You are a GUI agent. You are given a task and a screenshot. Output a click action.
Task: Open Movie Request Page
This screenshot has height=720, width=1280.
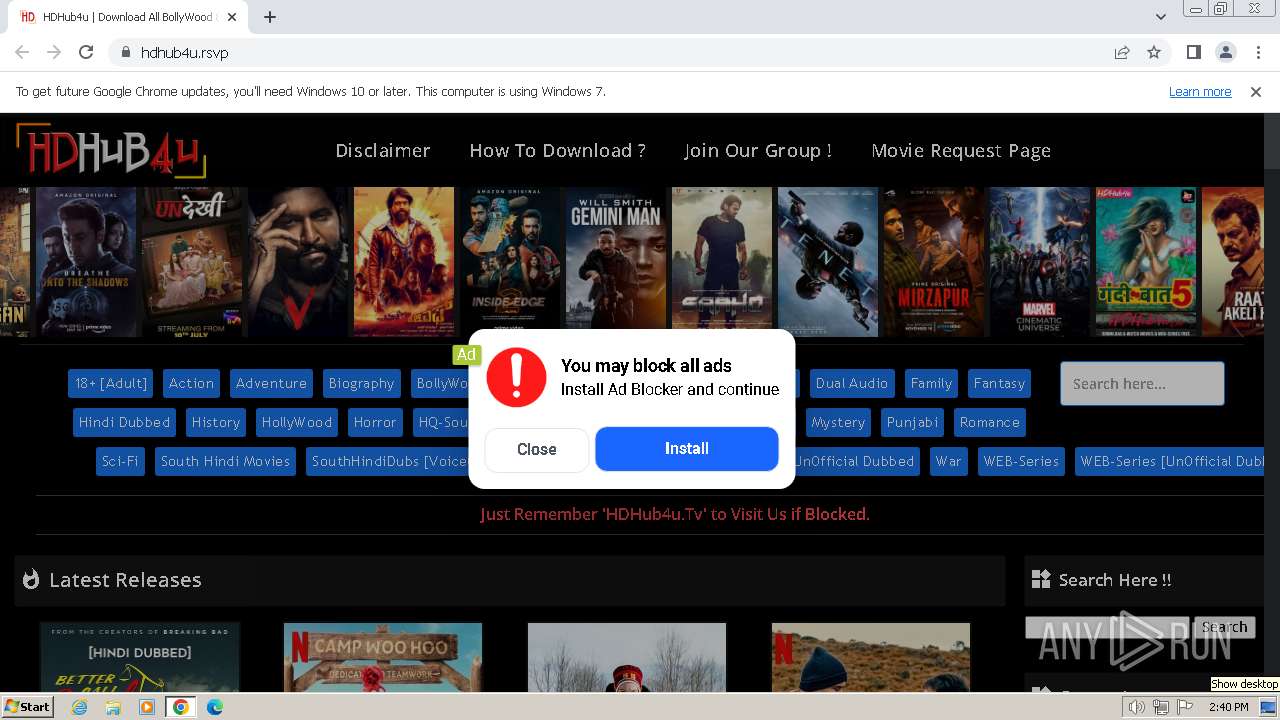pos(961,151)
